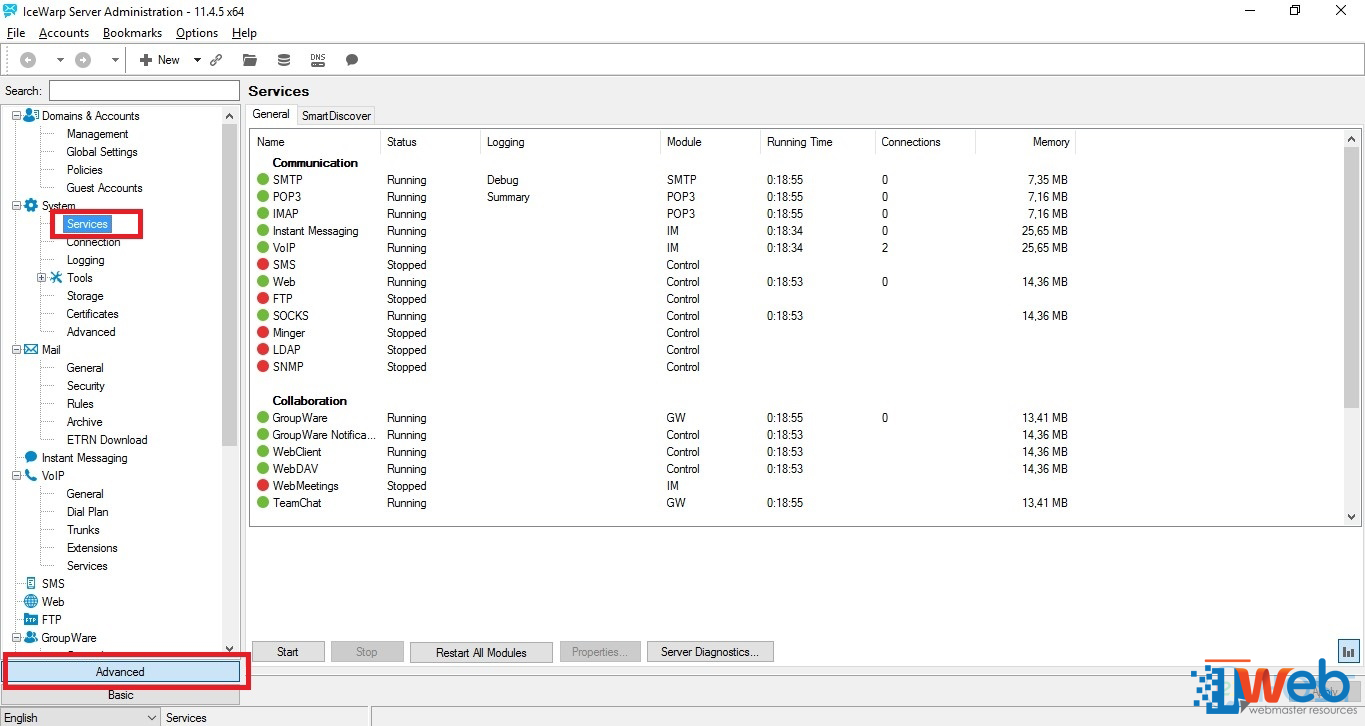This screenshot has height=726, width=1365.
Task: Click the tree panel scroll down arrow
Action: (x=230, y=649)
